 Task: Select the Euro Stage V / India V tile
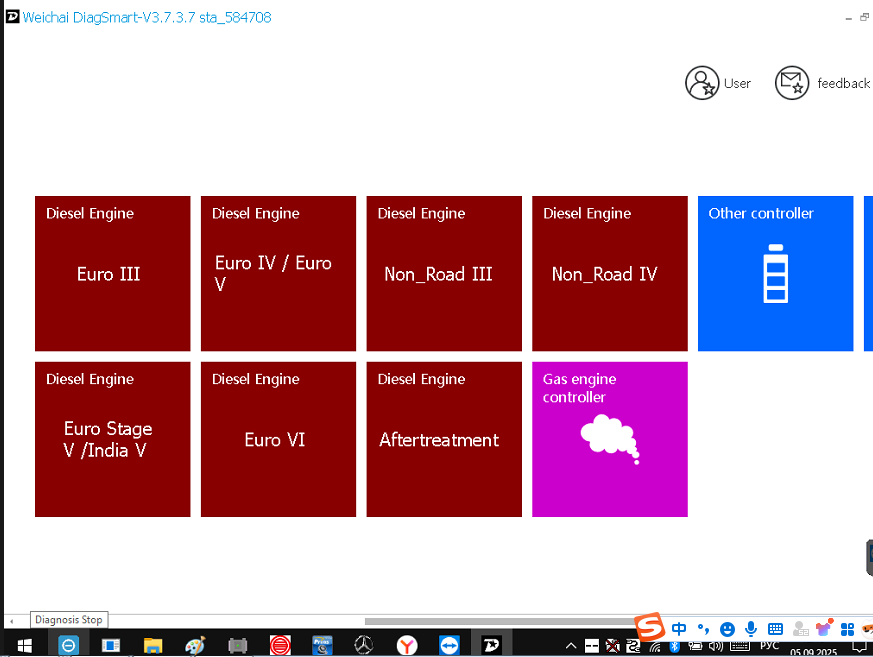(112, 439)
